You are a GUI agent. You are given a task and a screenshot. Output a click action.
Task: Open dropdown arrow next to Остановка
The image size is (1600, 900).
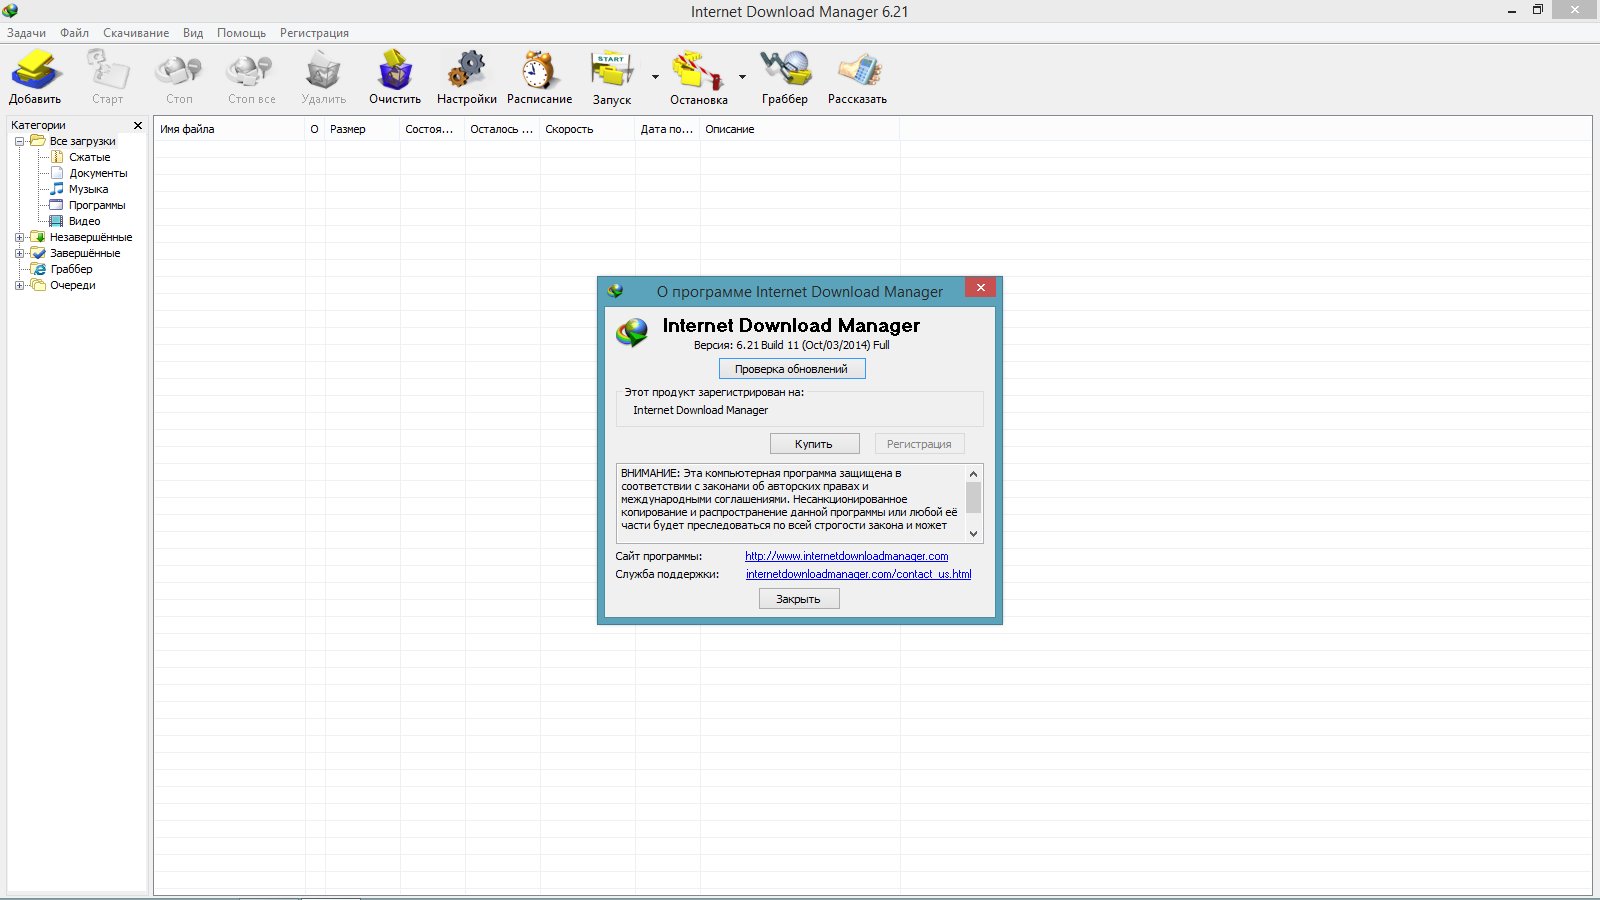coord(742,77)
